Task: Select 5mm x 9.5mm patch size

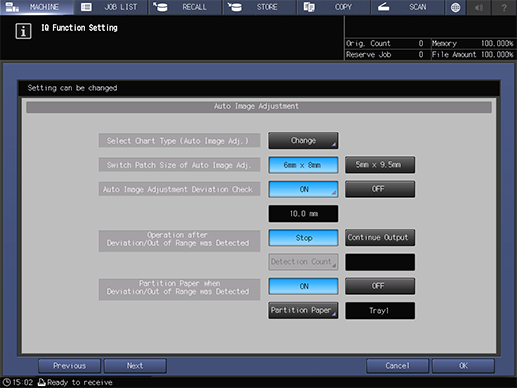Action: pos(380,165)
